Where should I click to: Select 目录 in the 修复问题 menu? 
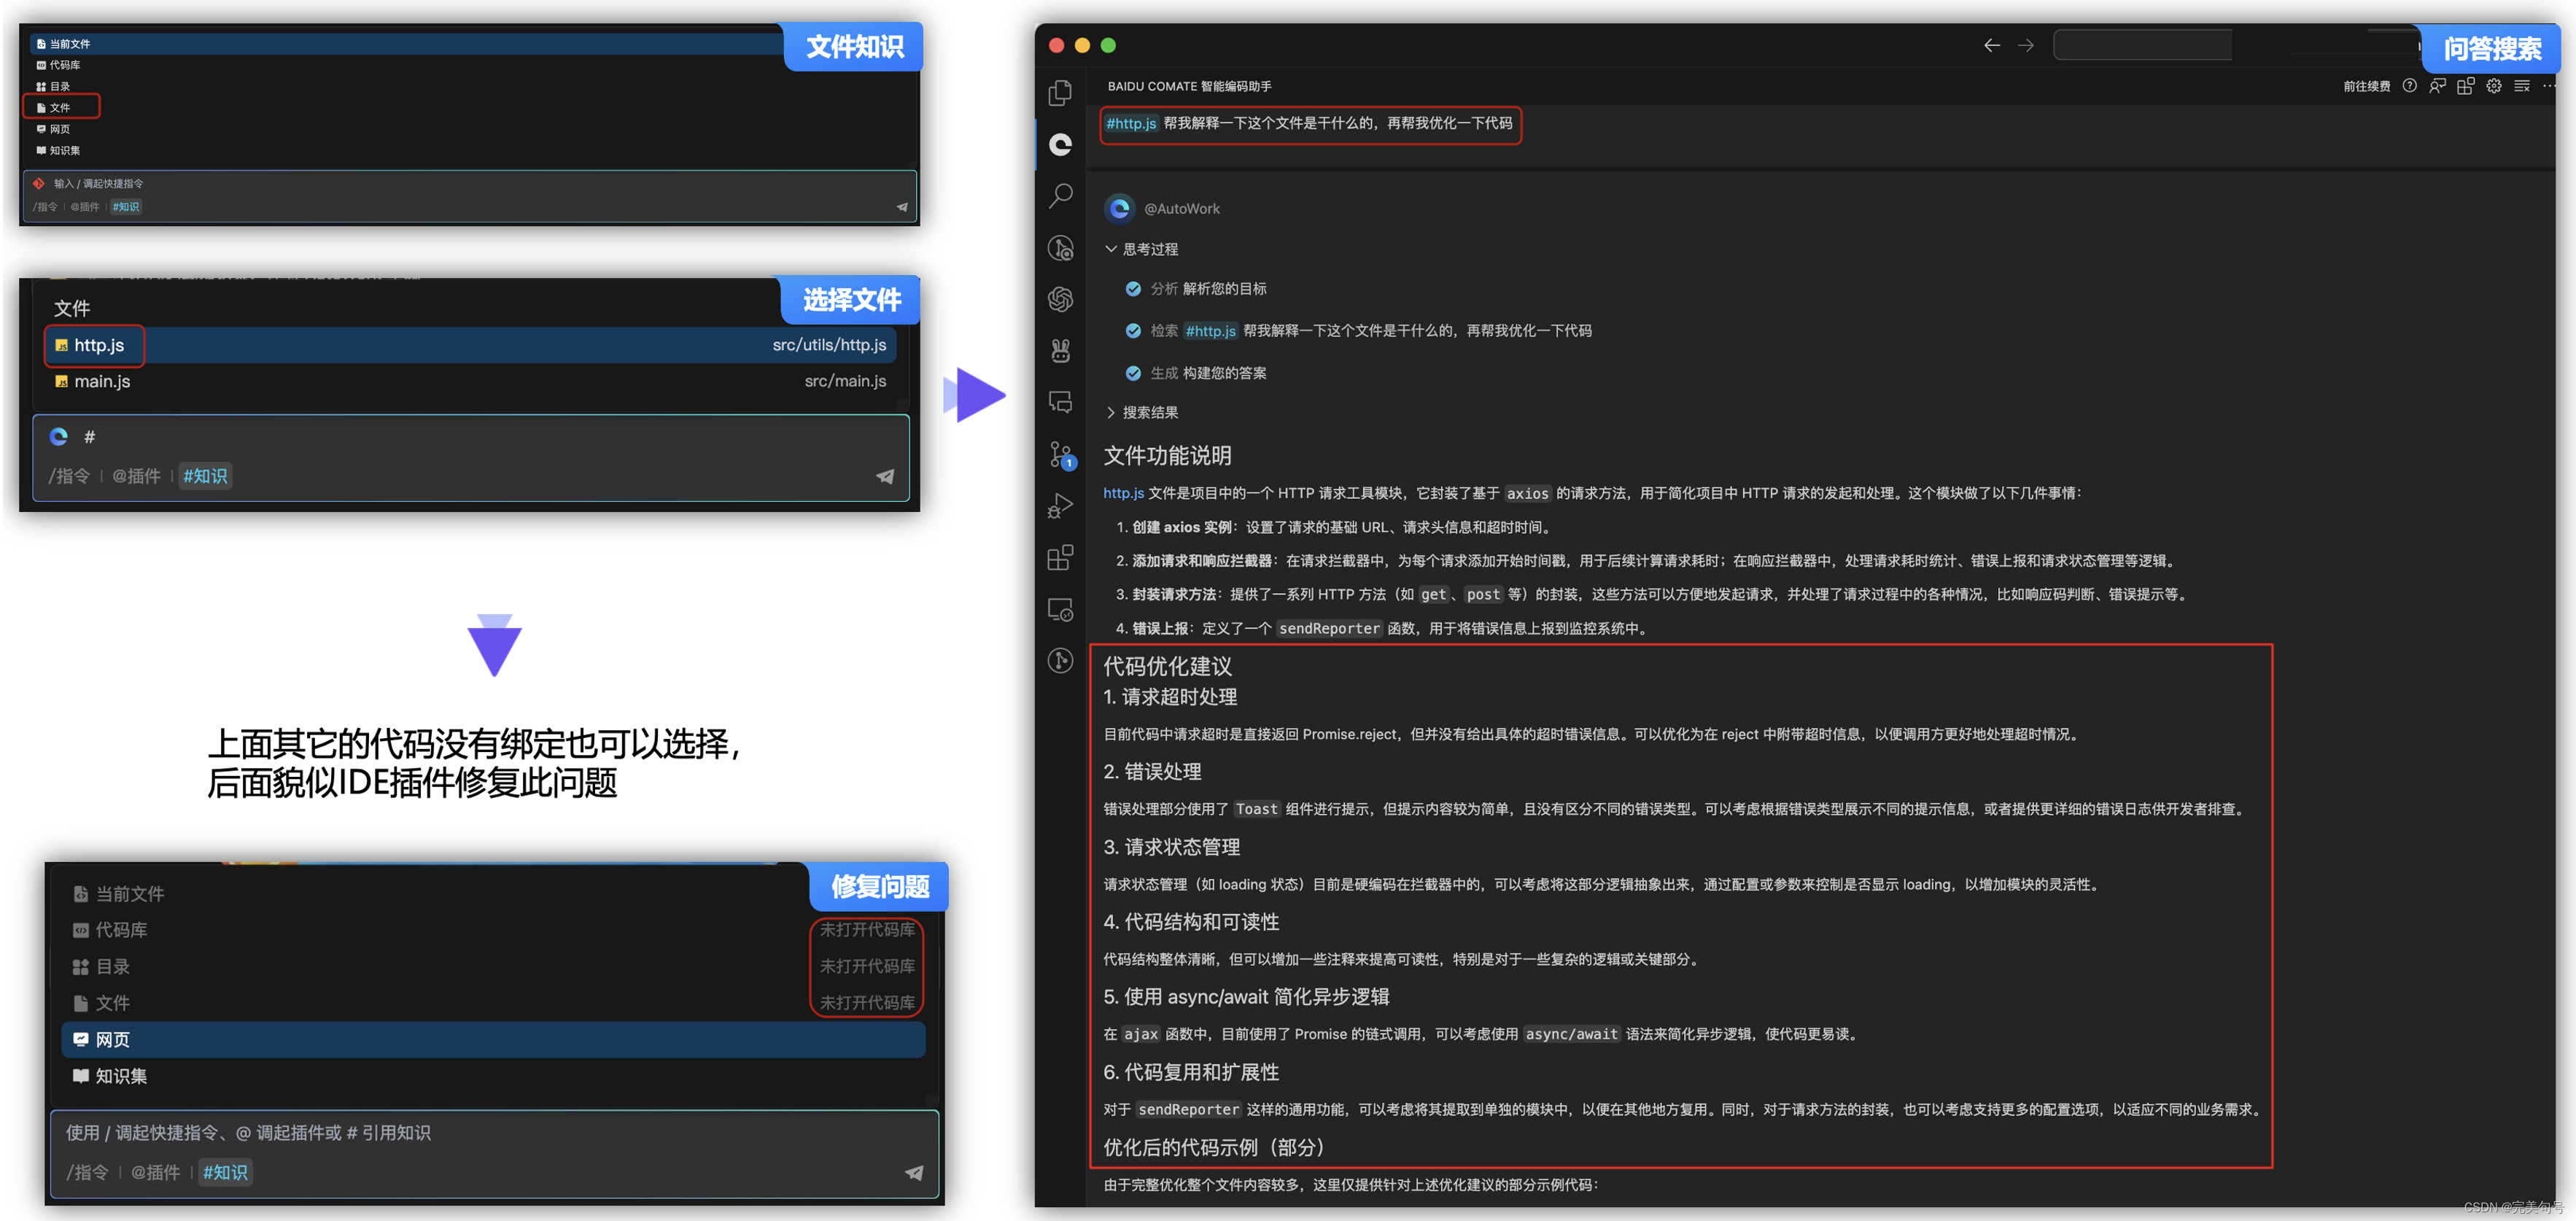click(x=493, y=967)
